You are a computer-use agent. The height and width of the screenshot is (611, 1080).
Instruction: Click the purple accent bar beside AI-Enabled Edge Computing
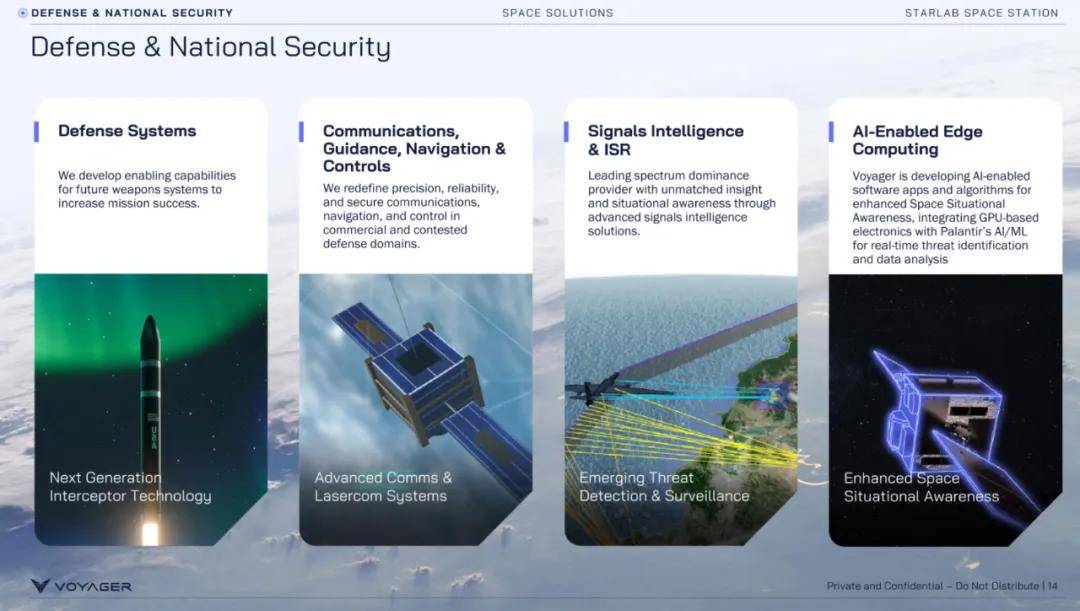pos(831,132)
